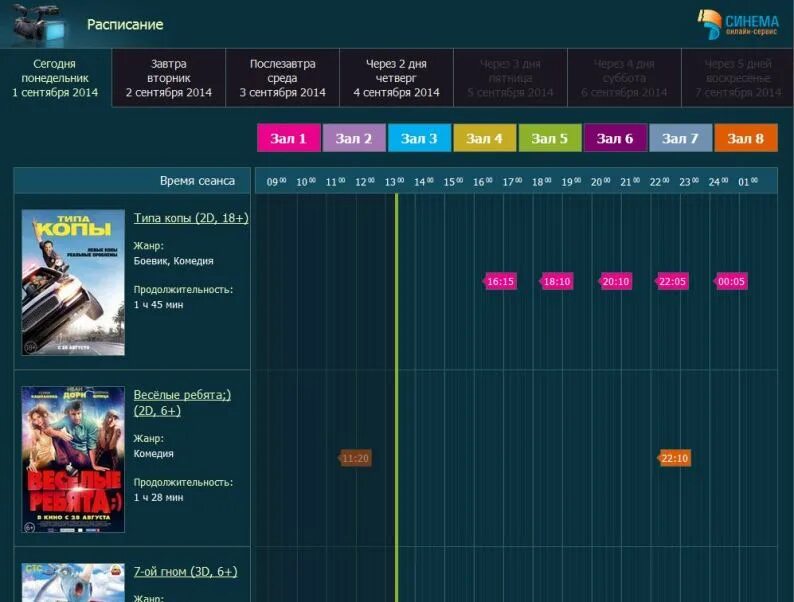Select the 18:10 Типа копы showtime
794x602 pixels.
pos(557,282)
